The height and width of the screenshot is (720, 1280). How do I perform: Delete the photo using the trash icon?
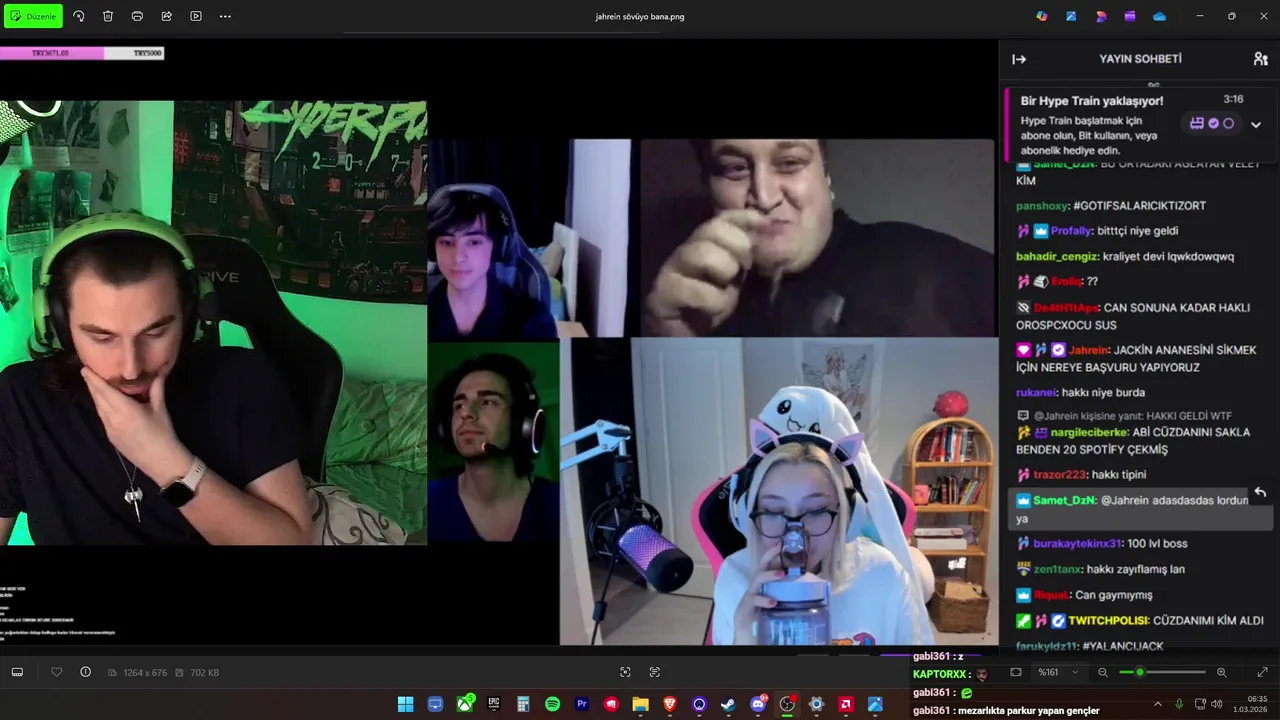108,16
